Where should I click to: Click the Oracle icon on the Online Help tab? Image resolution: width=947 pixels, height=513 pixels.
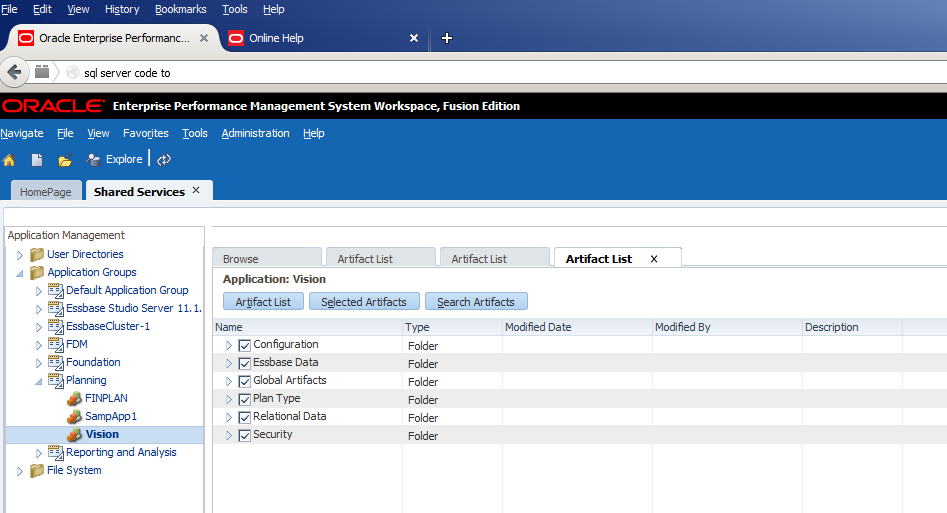[x=236, y=38]
